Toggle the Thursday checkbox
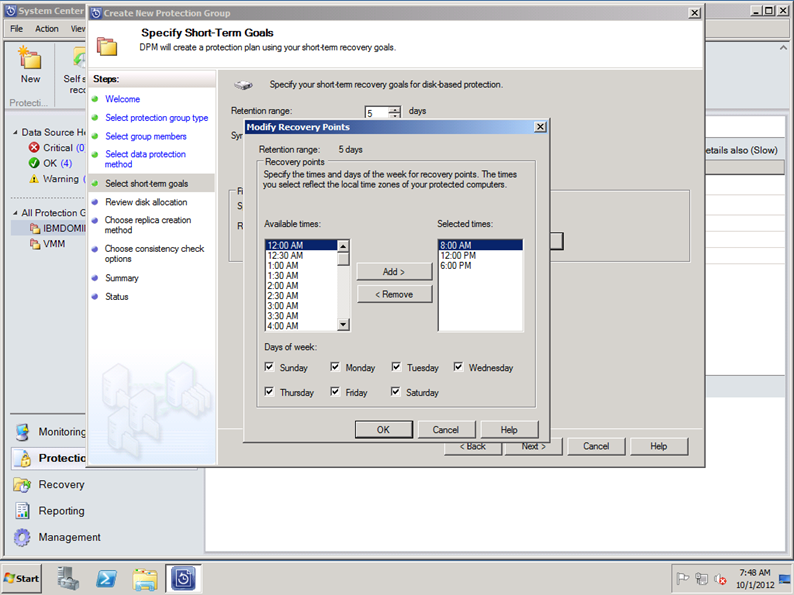The width and height of the screenshot is (794, 595). click(269, 391)
